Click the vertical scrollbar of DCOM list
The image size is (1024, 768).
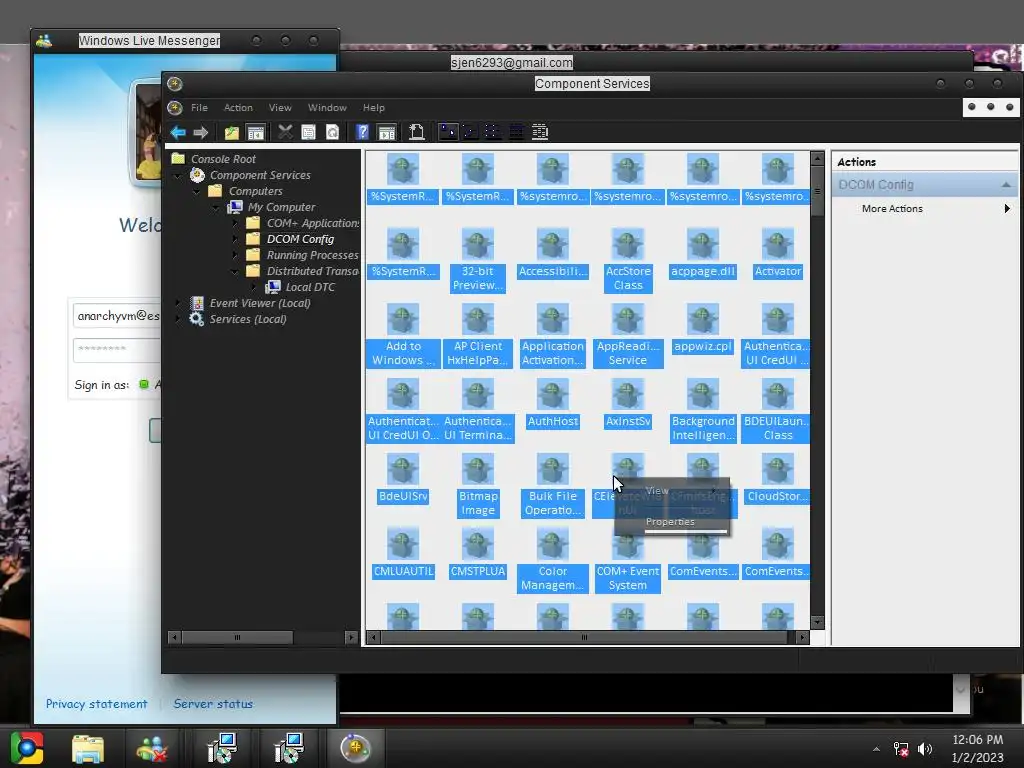(817, 389)
